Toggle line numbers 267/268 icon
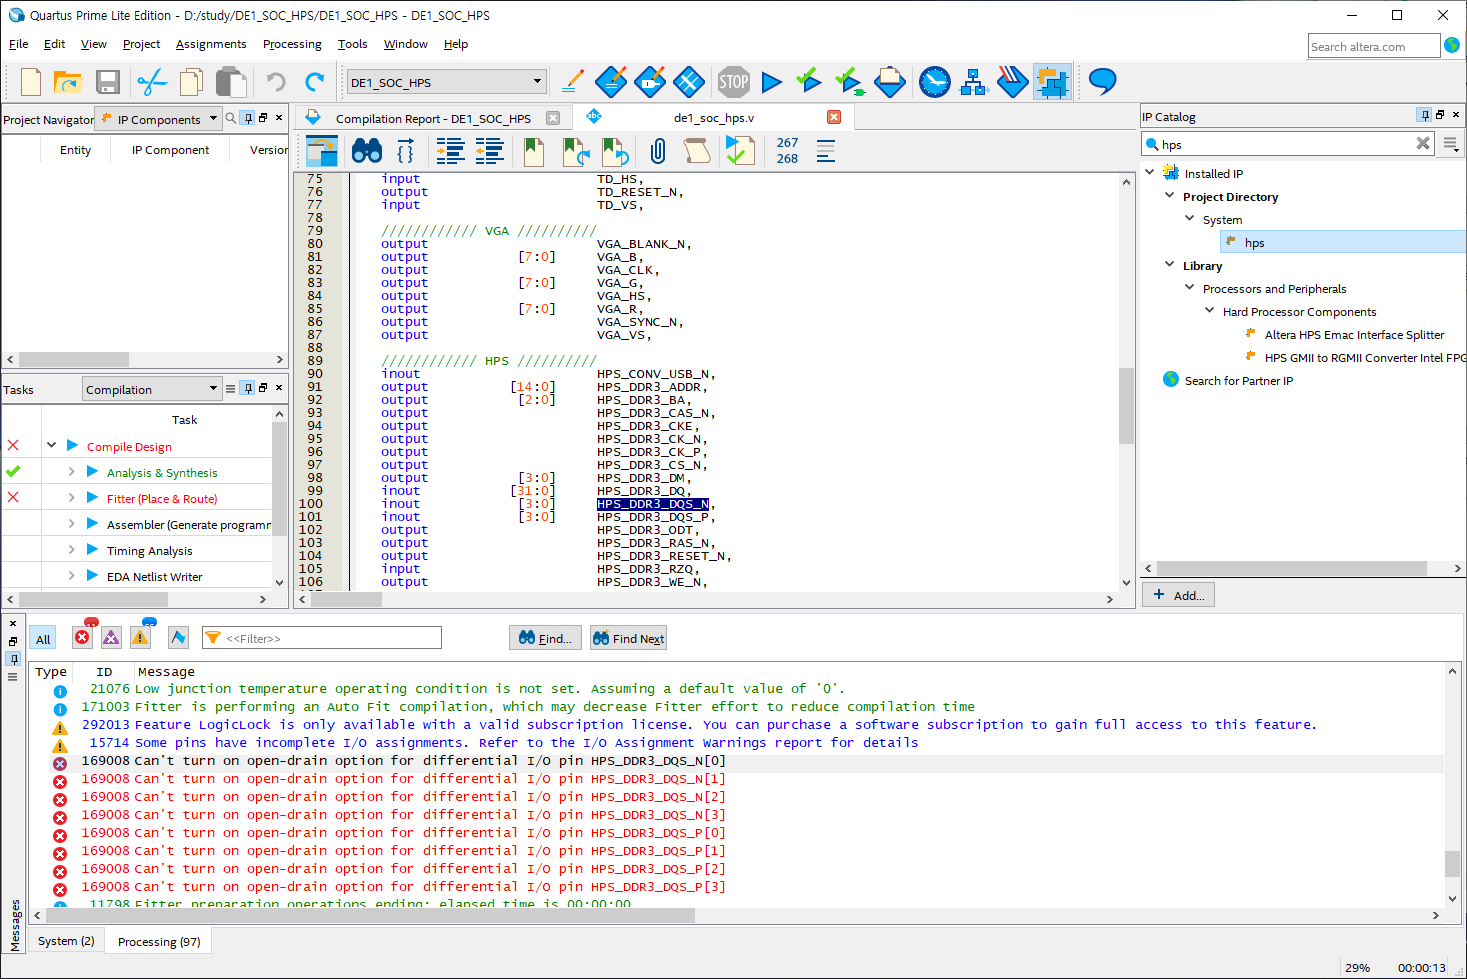Viewport: 1467px width, 979px height. (788, 151)
